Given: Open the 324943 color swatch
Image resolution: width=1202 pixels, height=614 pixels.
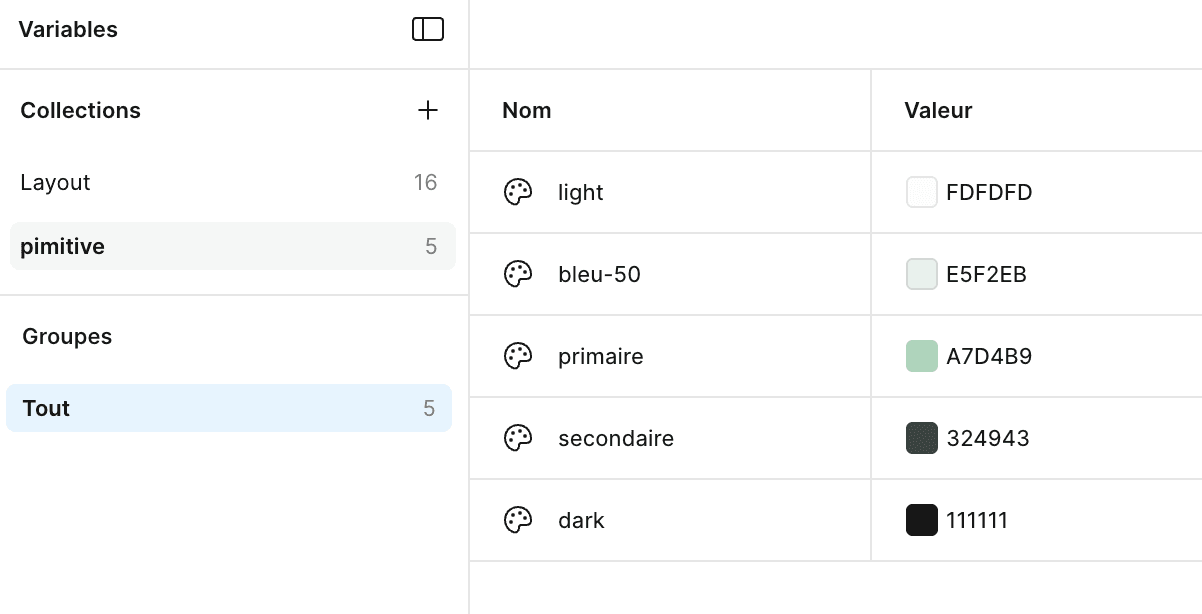Looking at the screenshot, I should click(921, 438).
